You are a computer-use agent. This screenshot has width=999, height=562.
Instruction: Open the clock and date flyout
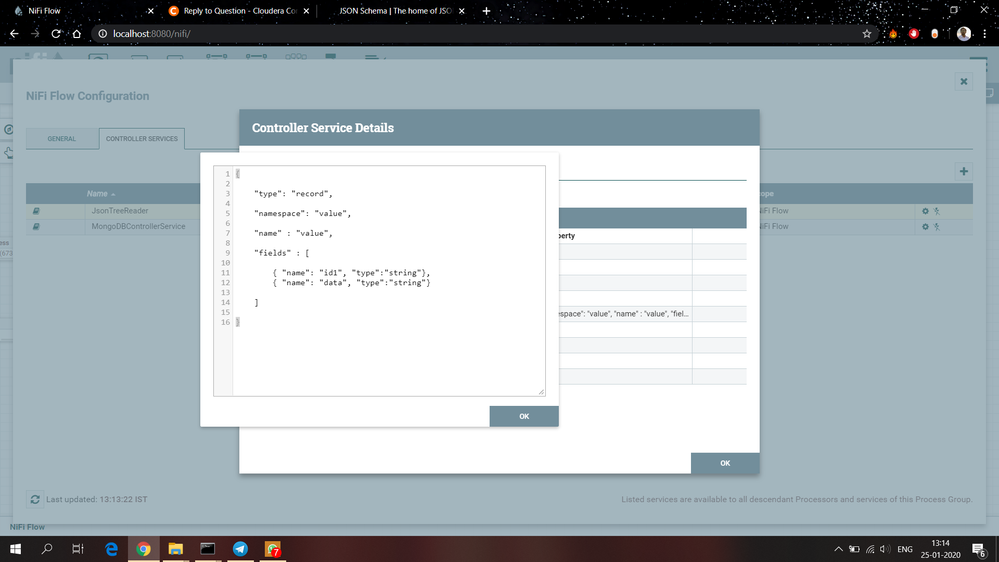tap(940, 549)
